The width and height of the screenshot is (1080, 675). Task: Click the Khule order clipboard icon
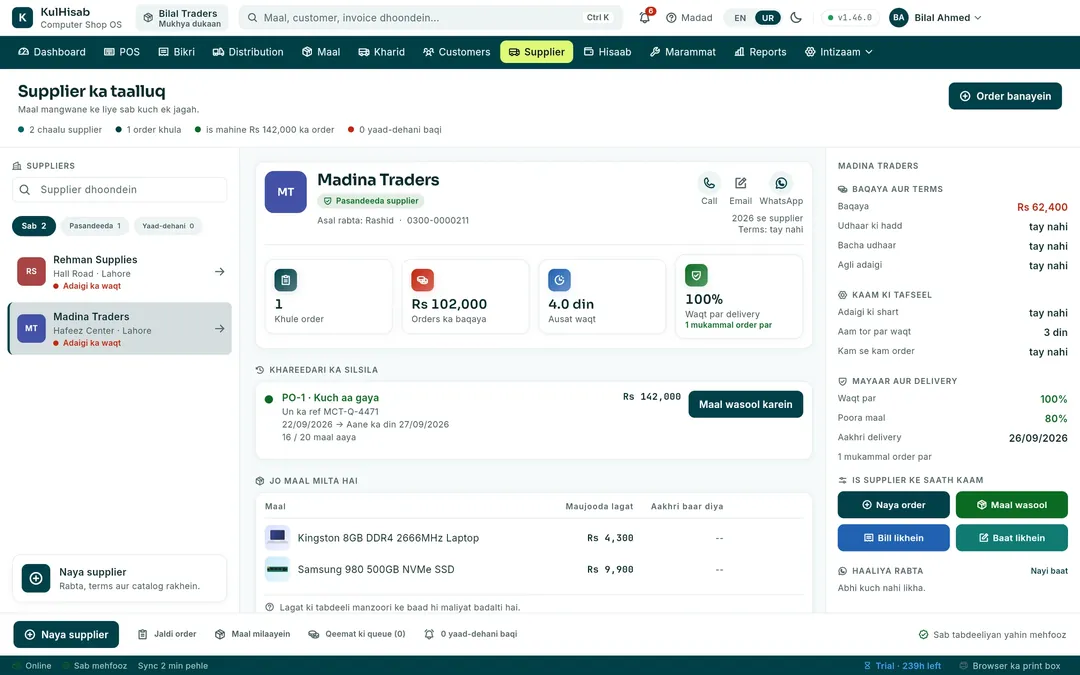click(285, 280)
